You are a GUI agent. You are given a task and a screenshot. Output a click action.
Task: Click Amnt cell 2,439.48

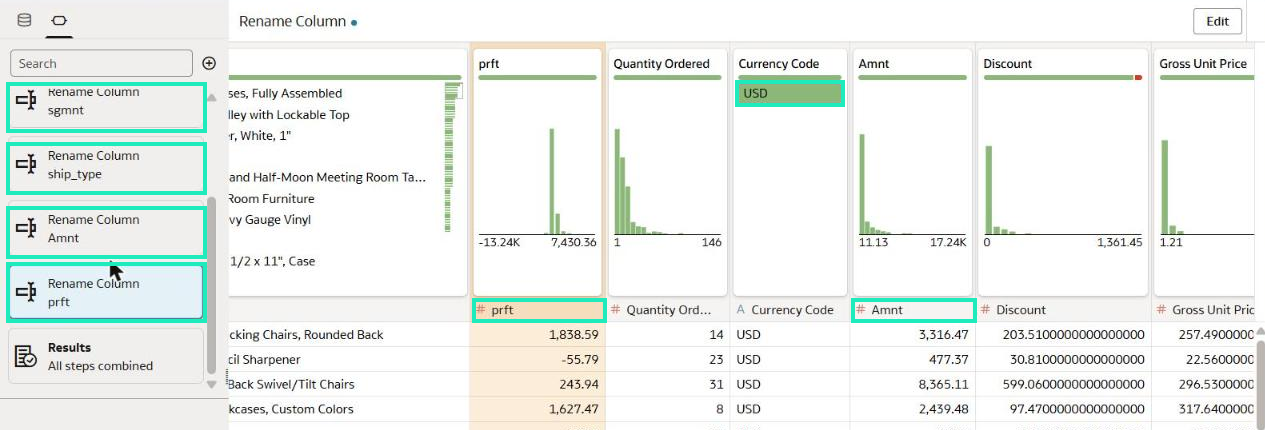click(911, 409)
